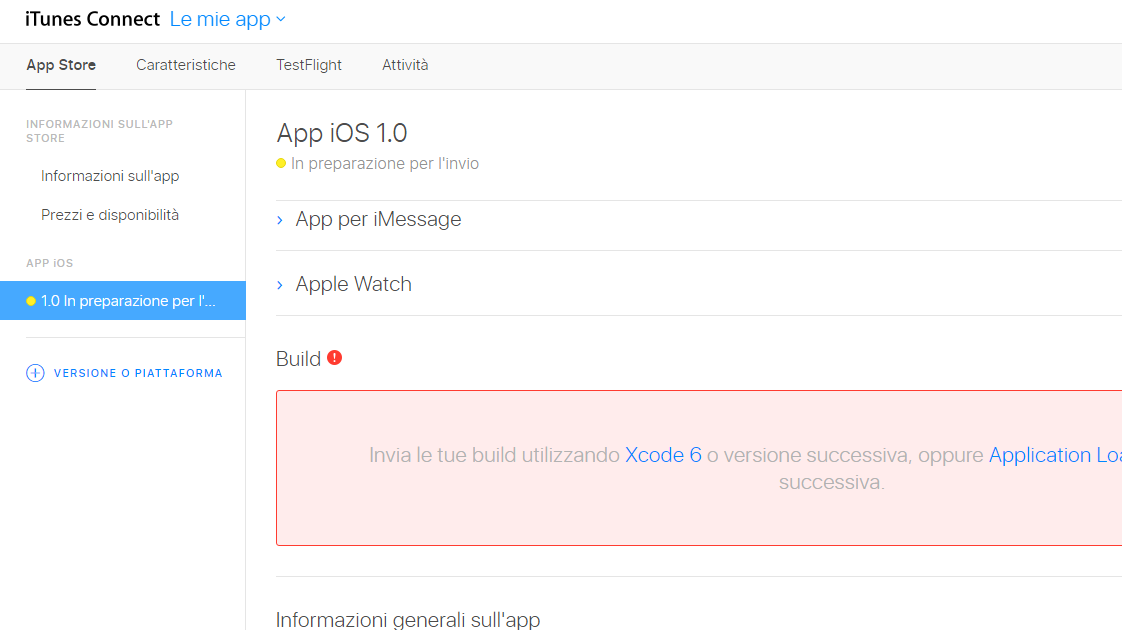Click the plus icon for Versione o Piattaforma
The width and height of the screenshot is (1122, 630).
[35, 373]
